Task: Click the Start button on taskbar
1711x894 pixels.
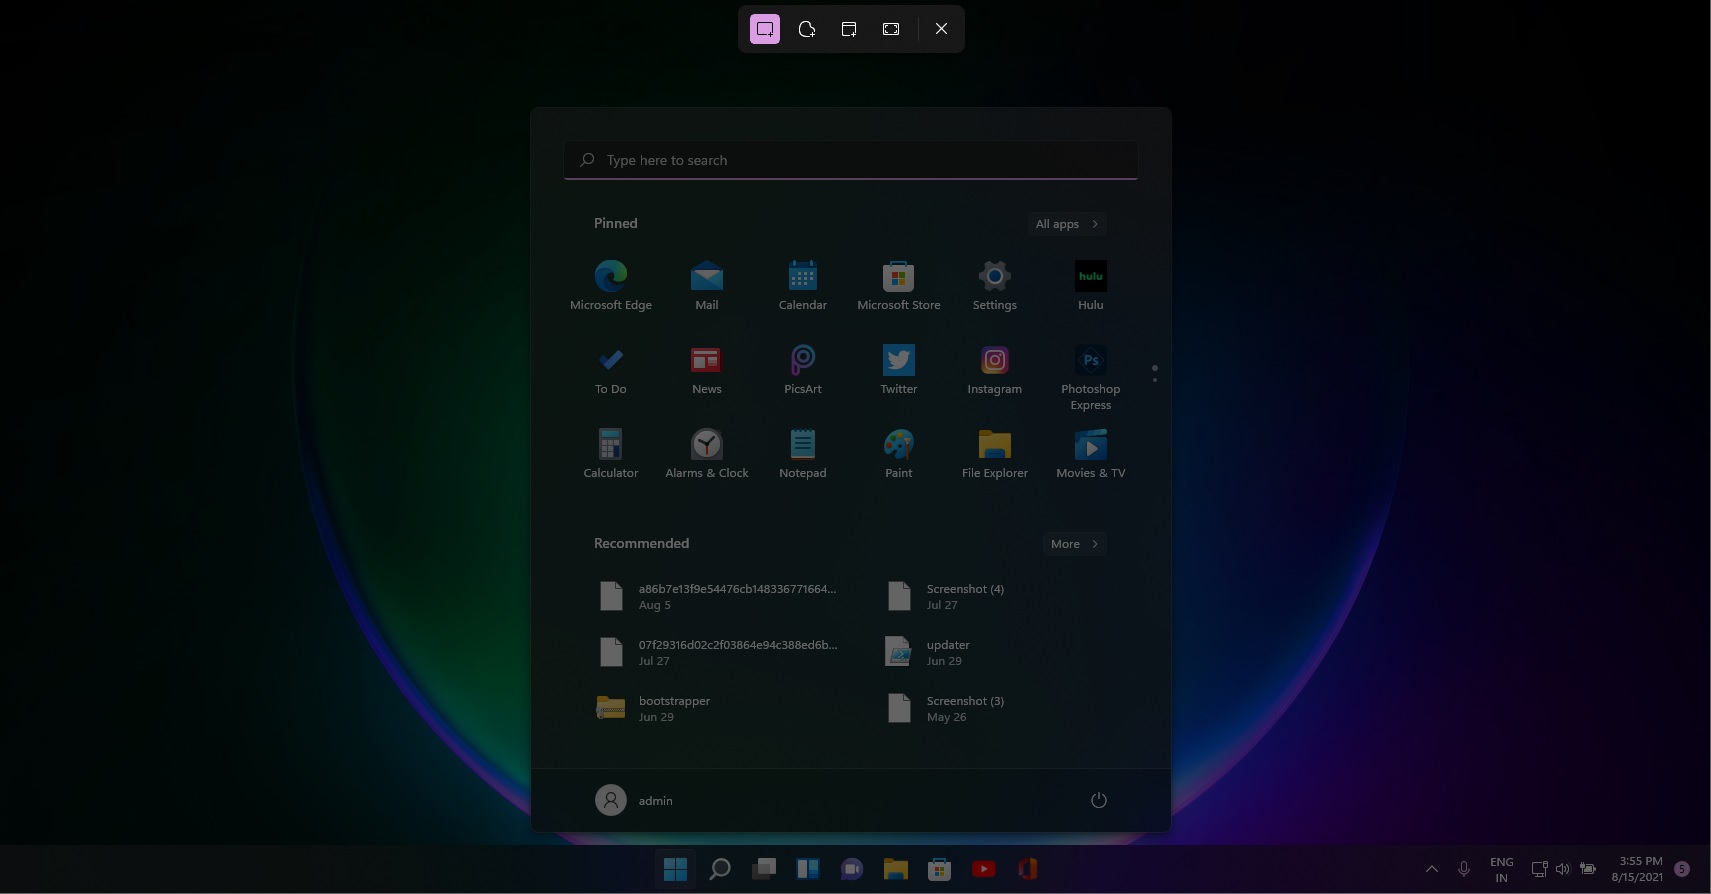Action: point(676,869)
